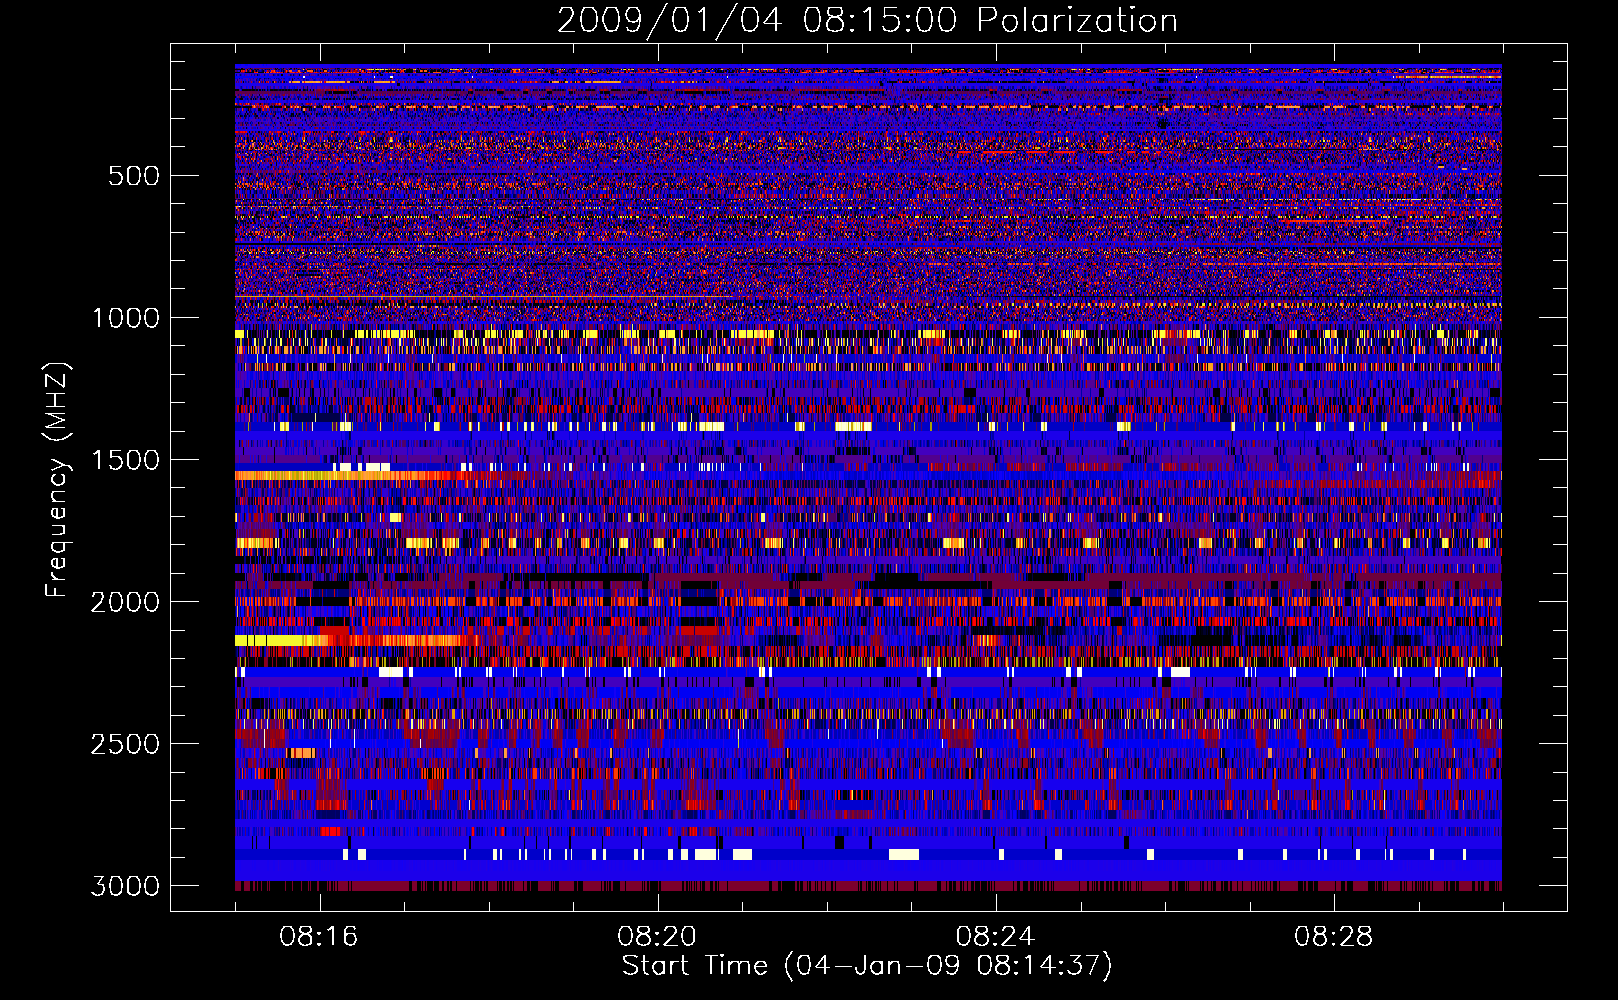Image resolution: width=1618 pixels, height=1000 pixels.
Task: Select the 2500 frequency tick label
Action: coord(125,744)
